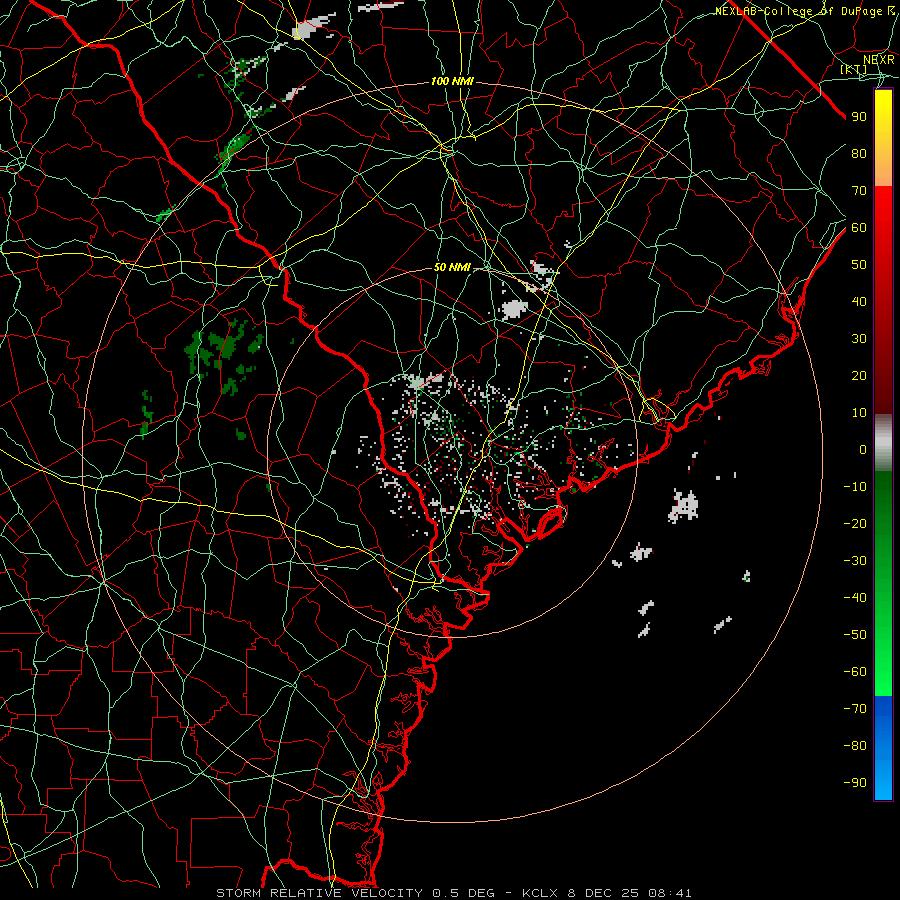Click the -60 value on the velocity scale

pyautogui.click(x=855, y=672)
